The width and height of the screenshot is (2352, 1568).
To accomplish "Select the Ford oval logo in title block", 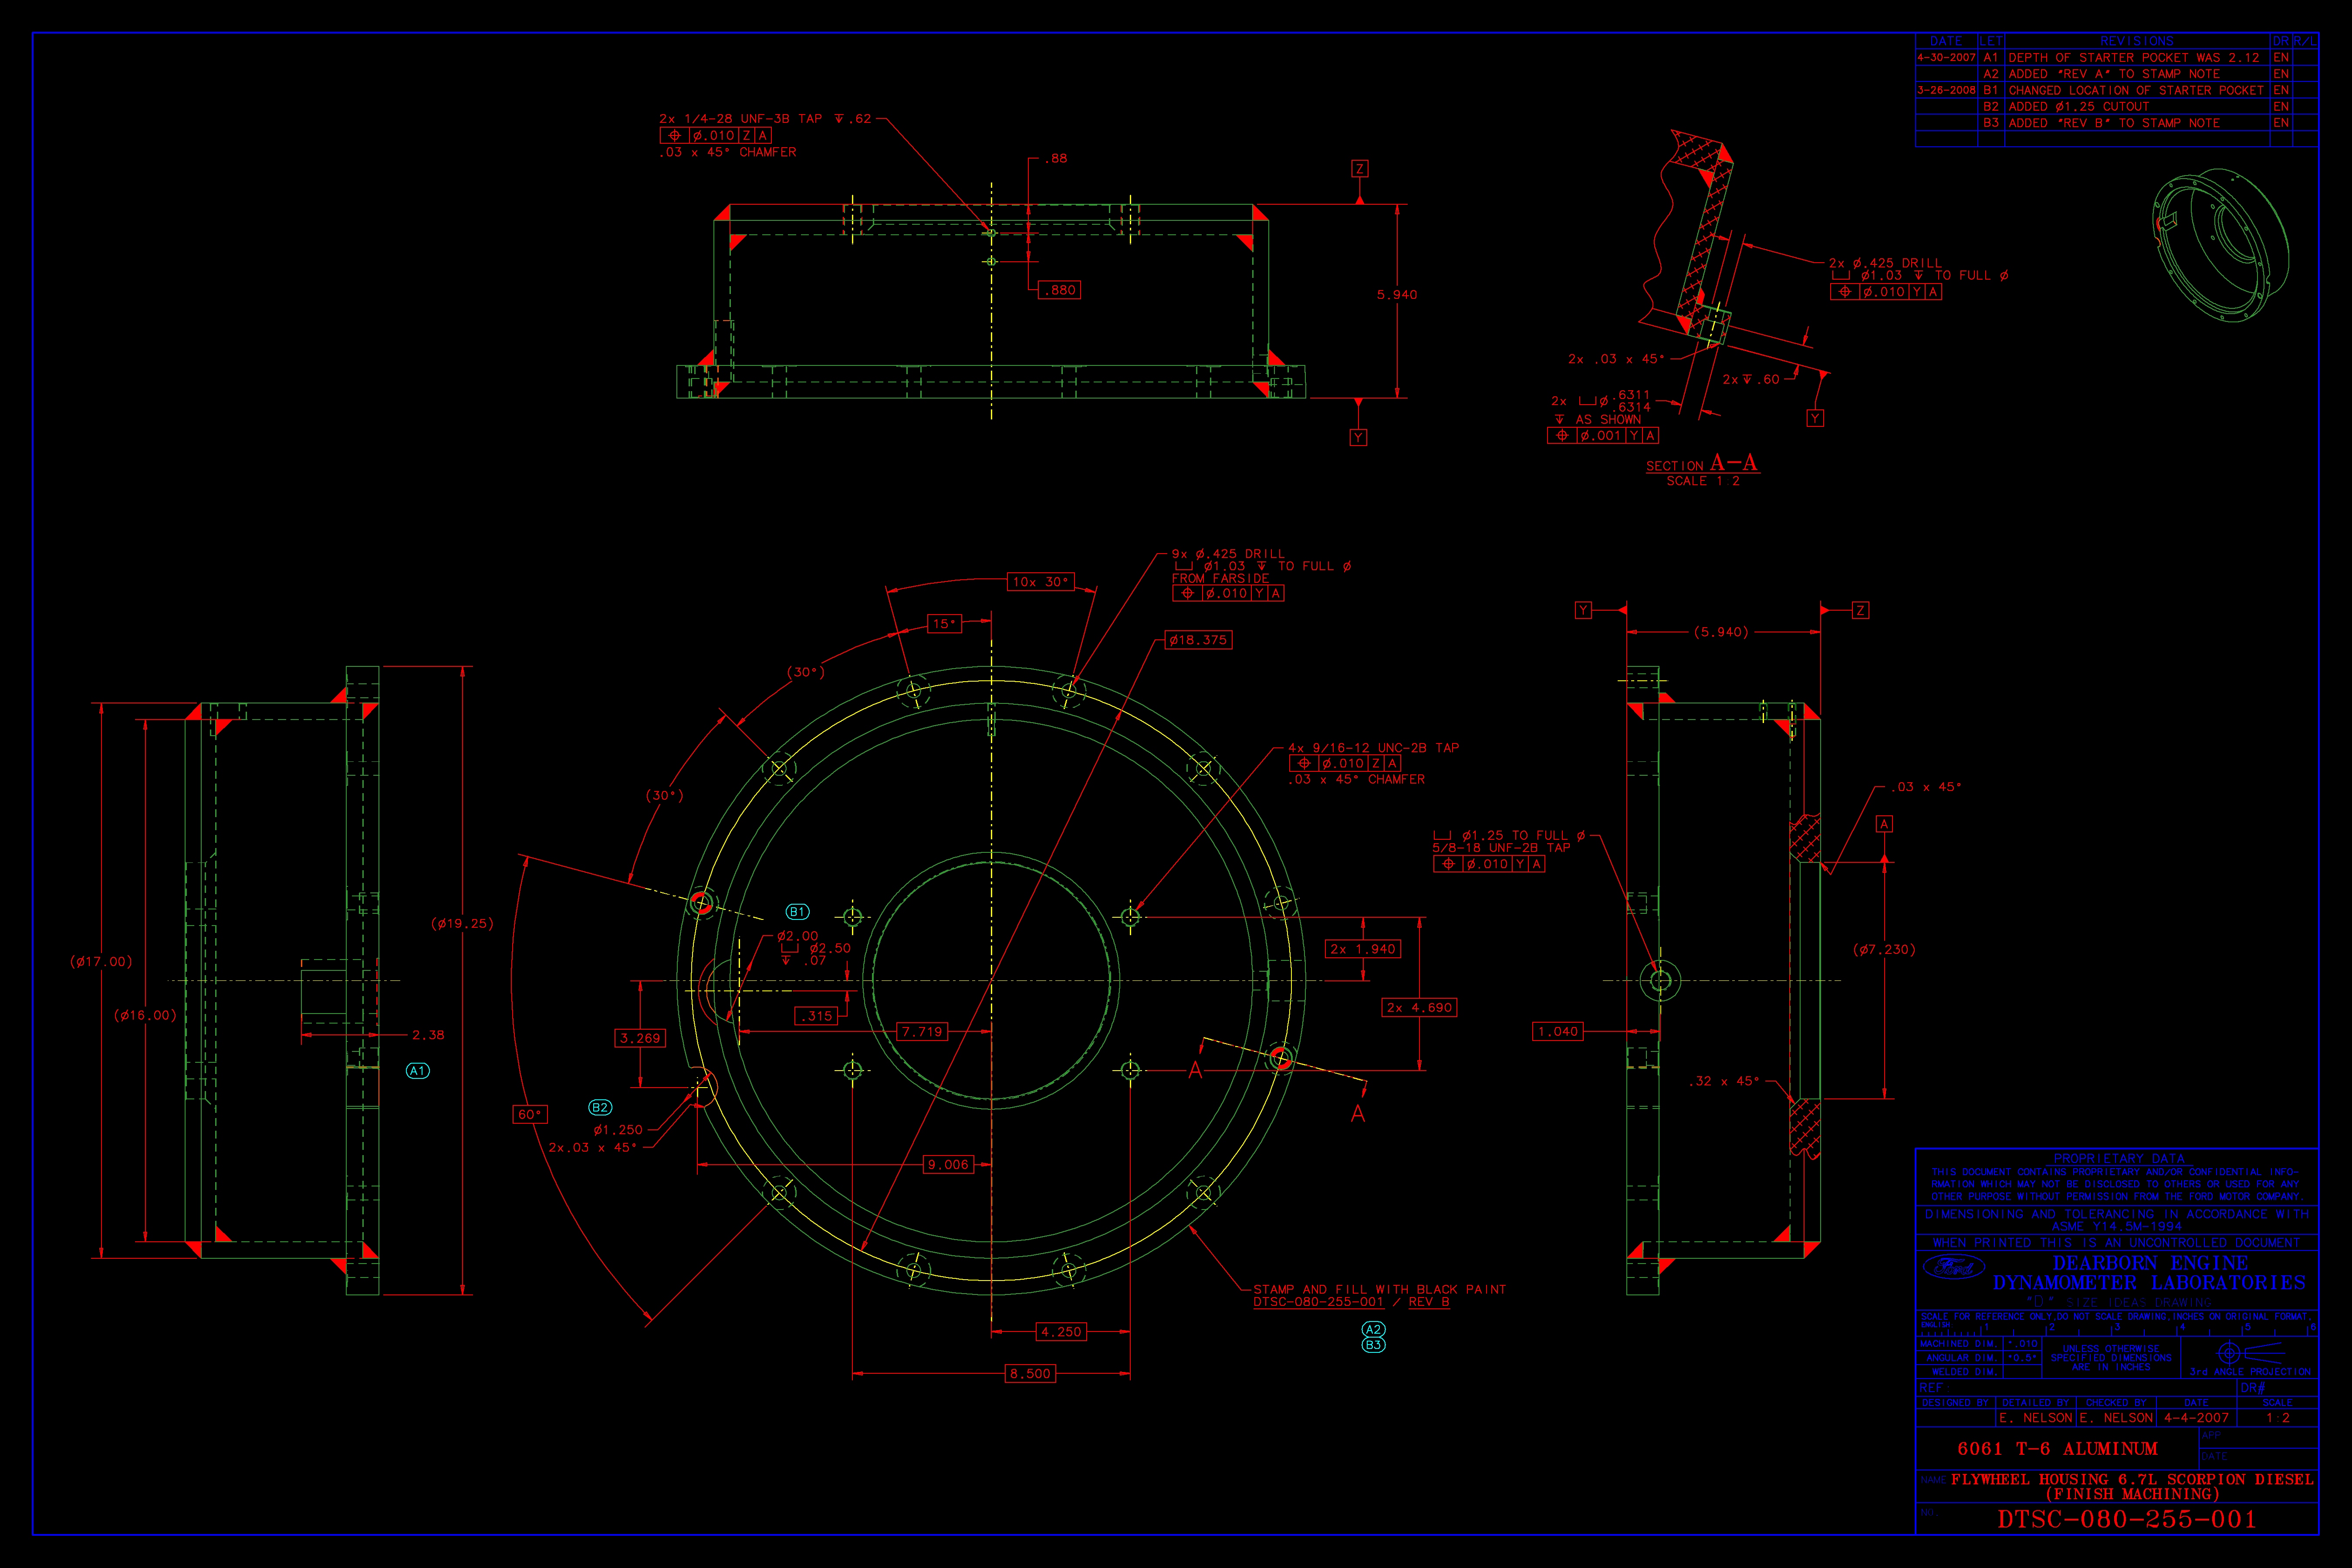I will click(x=1954, y=1268).
